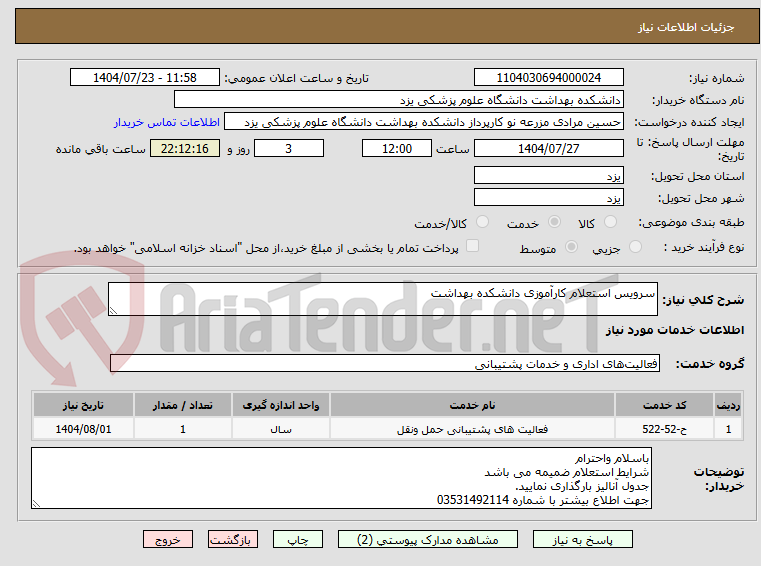Screen dimensions: 761x566
Task: Click the توضیحات خریدار notes textarea
Action: tap(341, 478)
